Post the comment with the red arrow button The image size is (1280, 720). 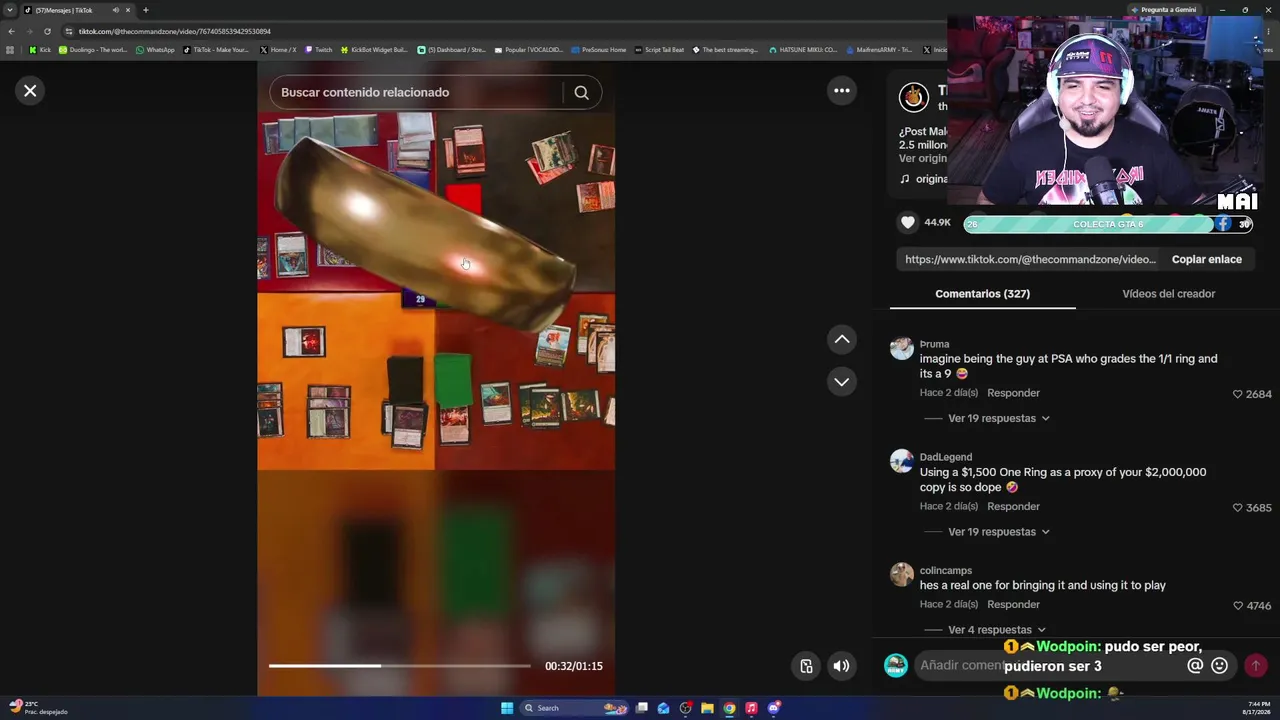(x=1255, y=666)
